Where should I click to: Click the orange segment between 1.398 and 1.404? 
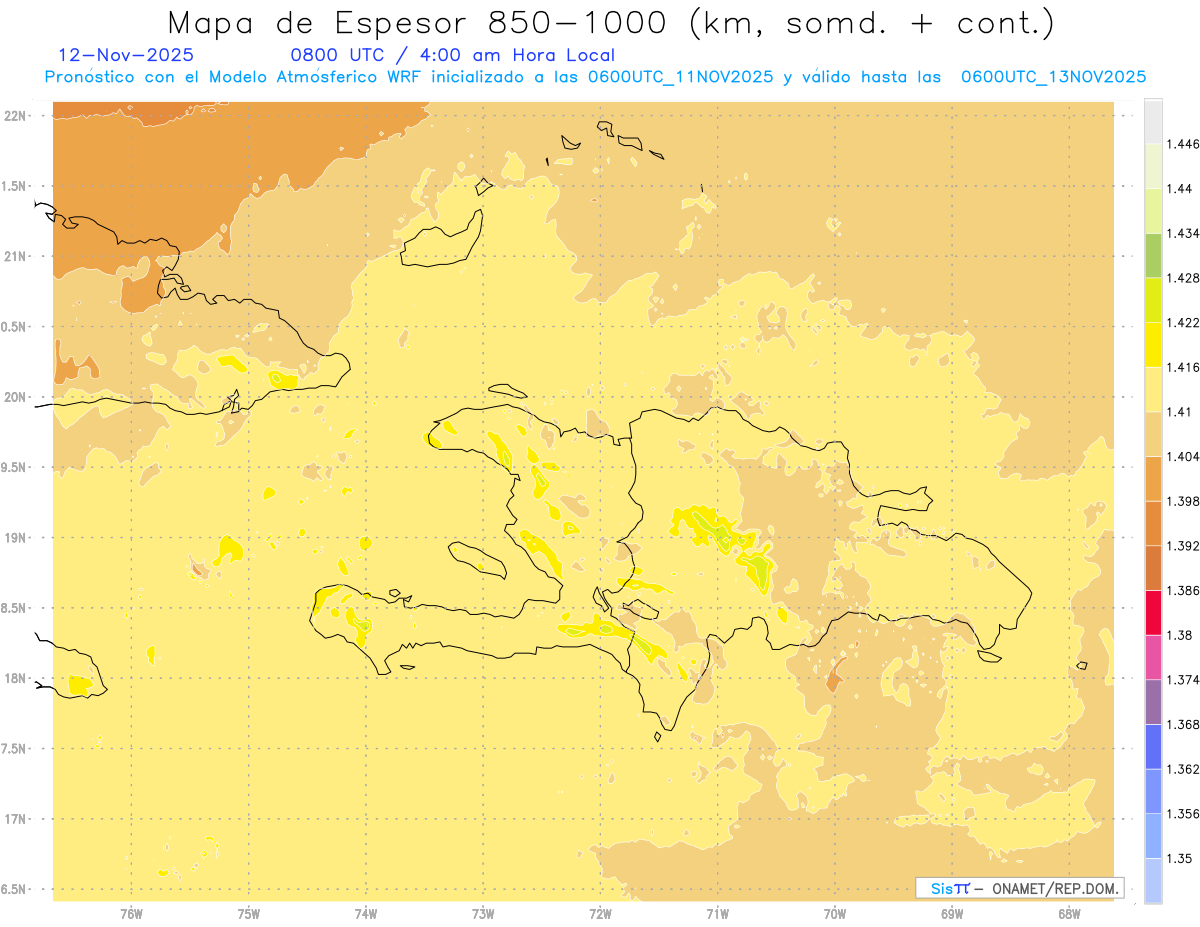(1153, 479)
